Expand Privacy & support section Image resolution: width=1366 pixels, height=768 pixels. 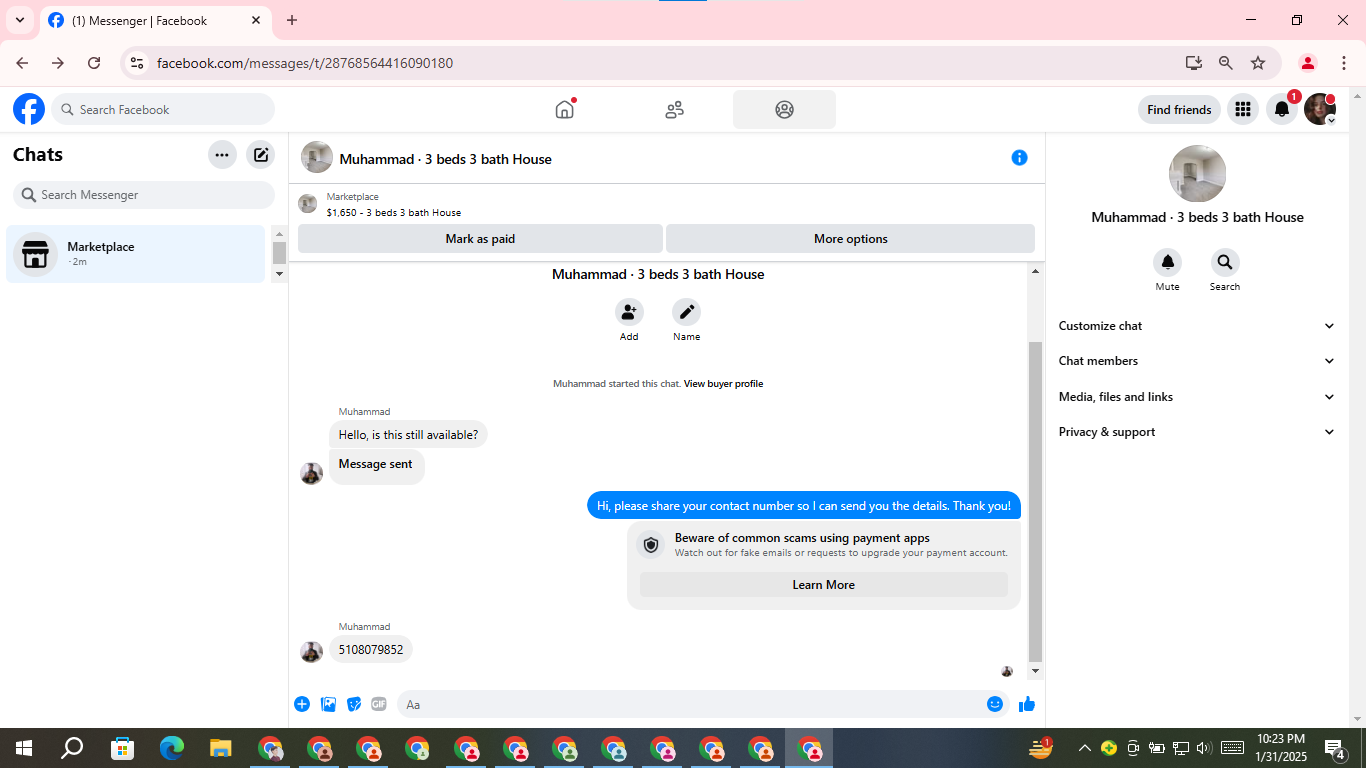(x=1197, y=432)
